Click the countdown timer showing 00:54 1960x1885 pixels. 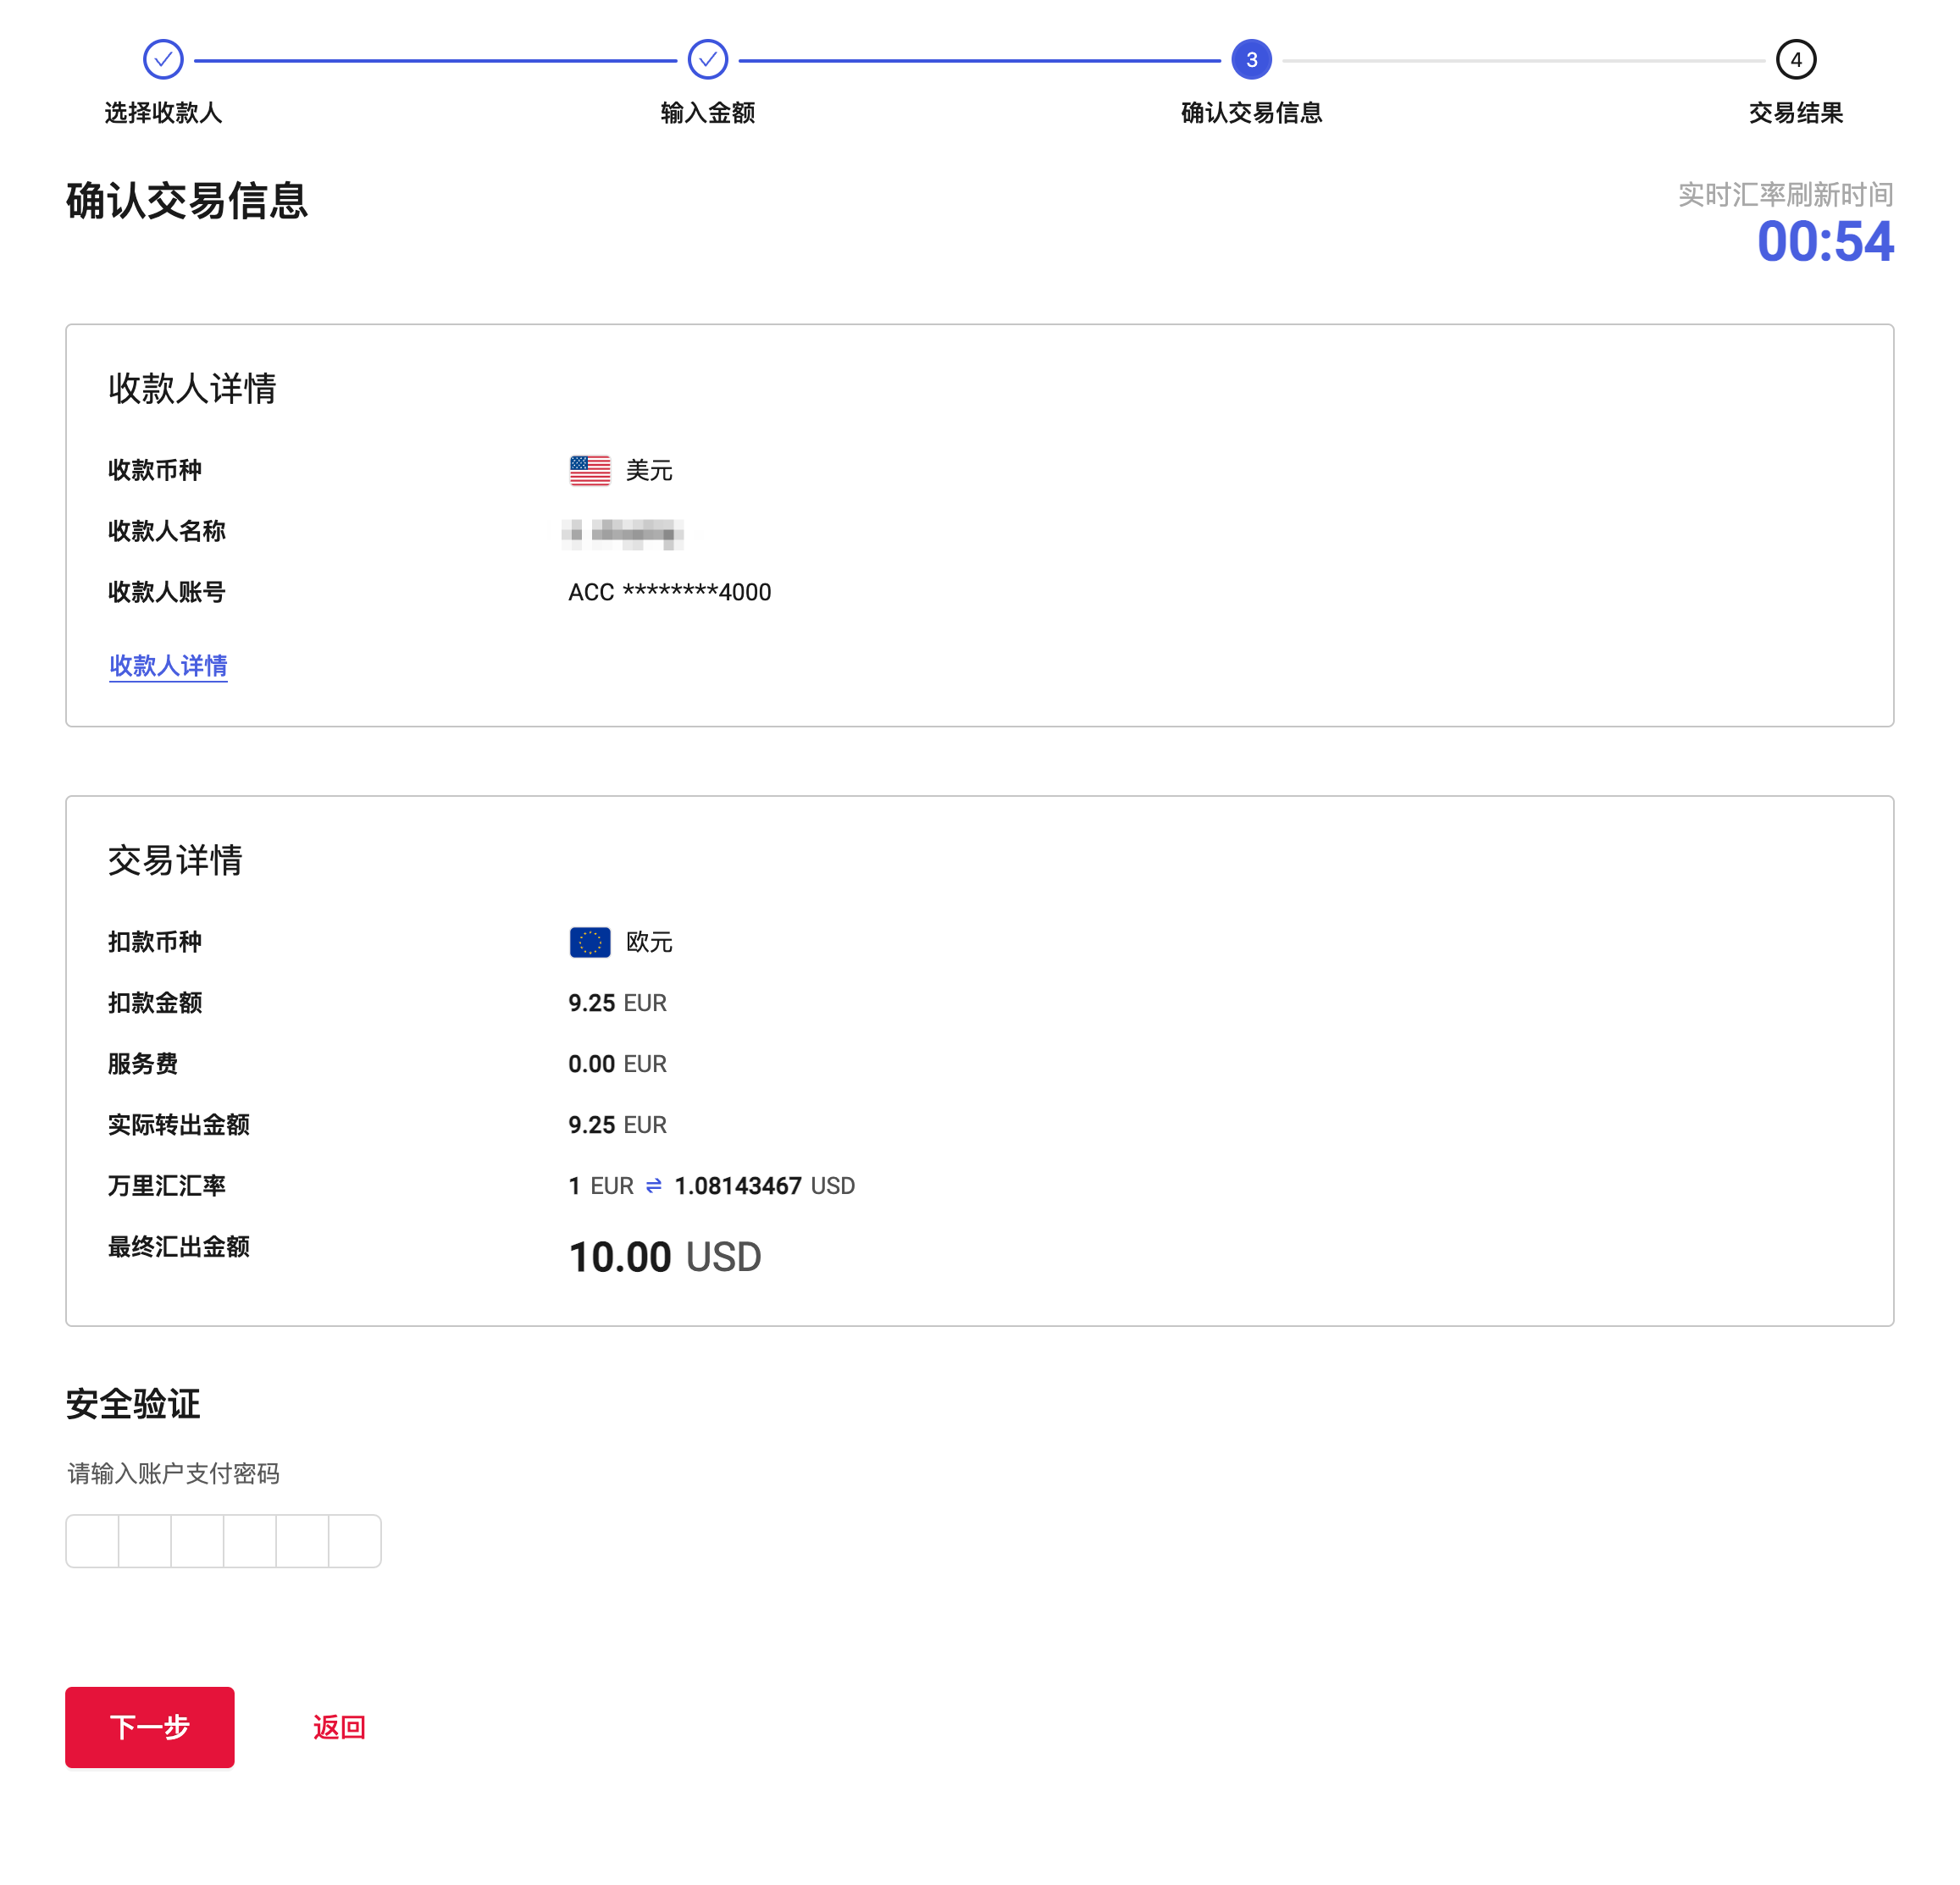coord(1827,243)
